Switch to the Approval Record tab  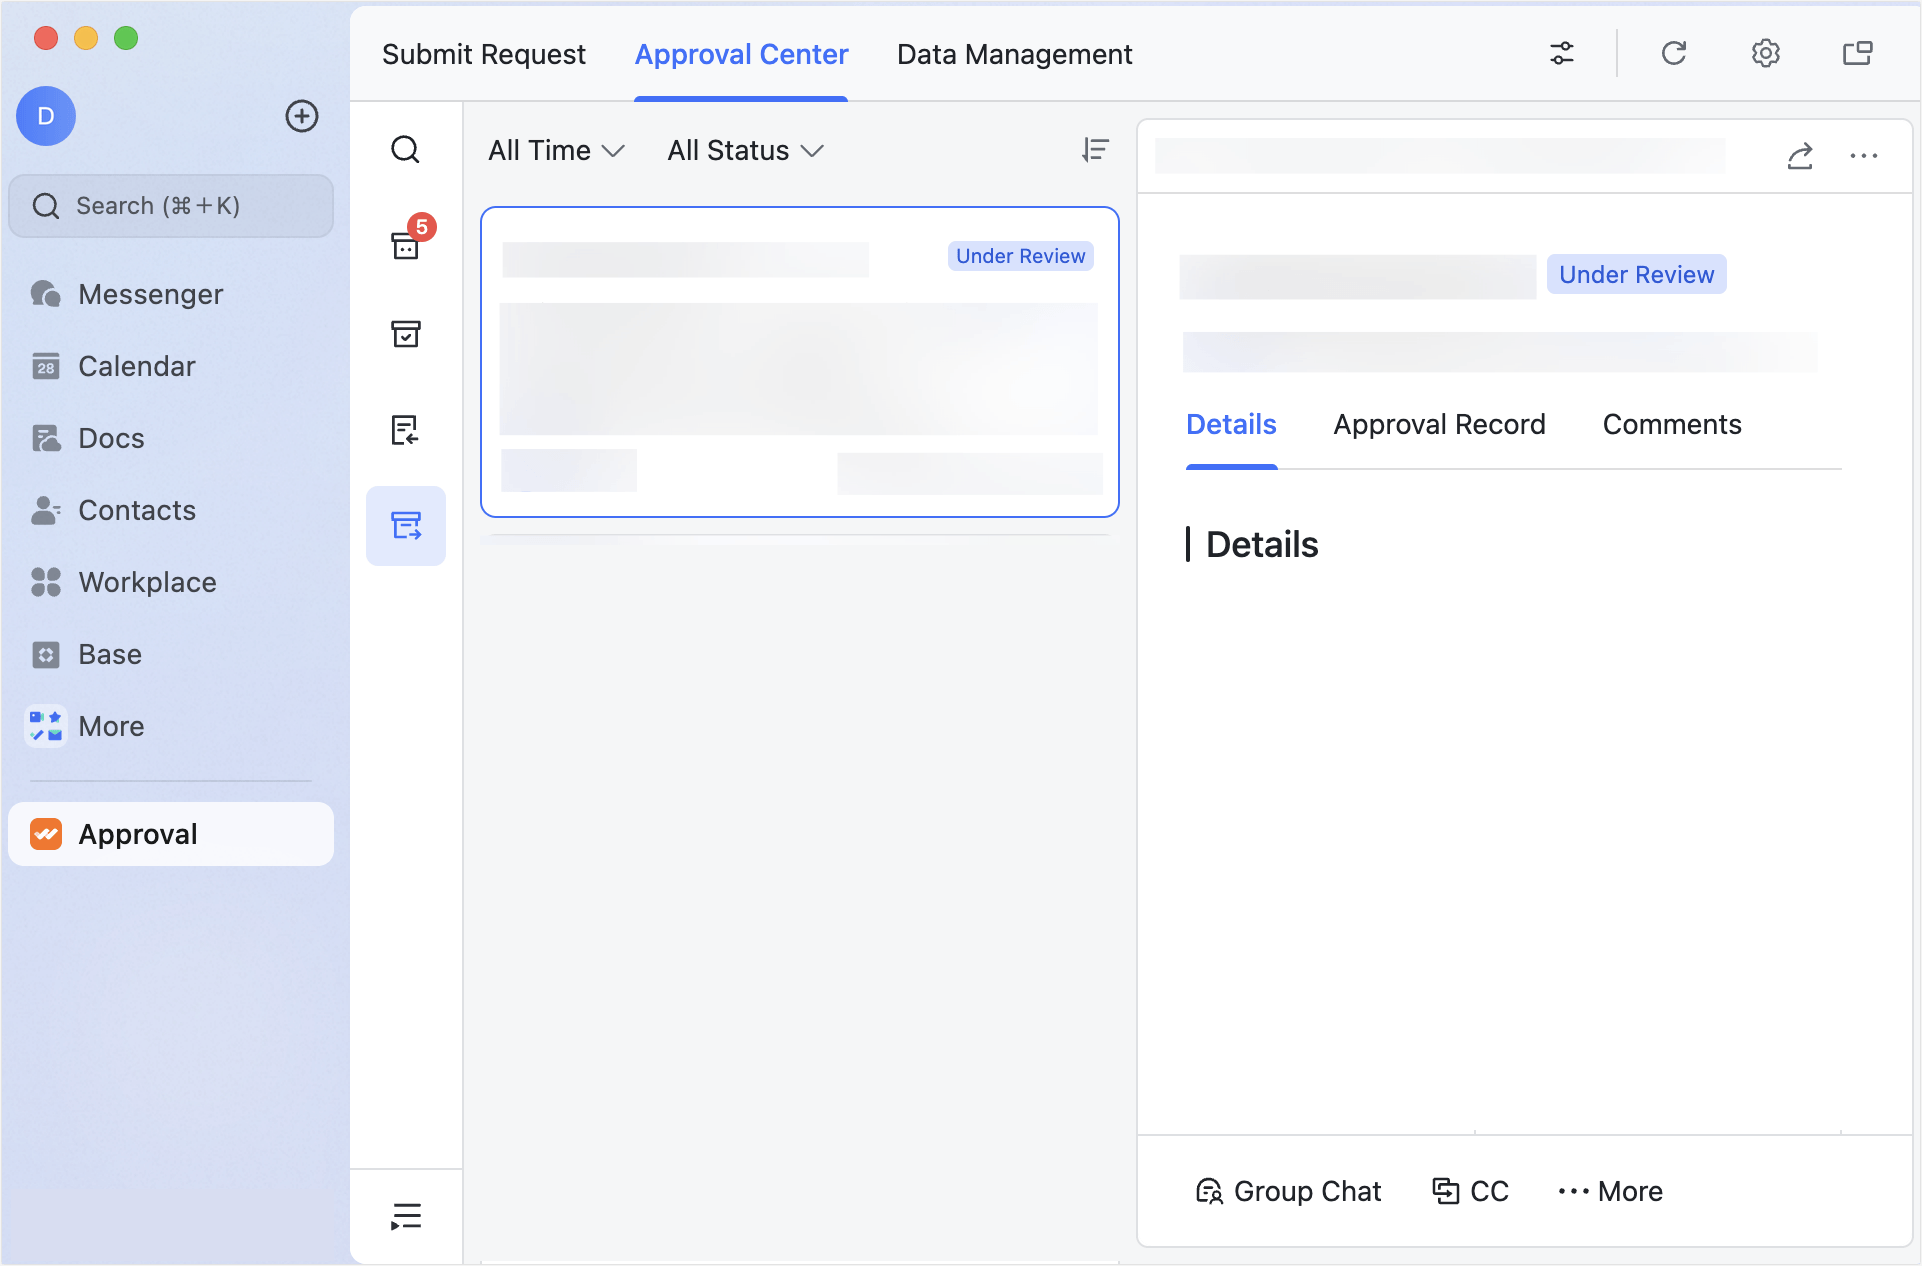[1439, 424]
